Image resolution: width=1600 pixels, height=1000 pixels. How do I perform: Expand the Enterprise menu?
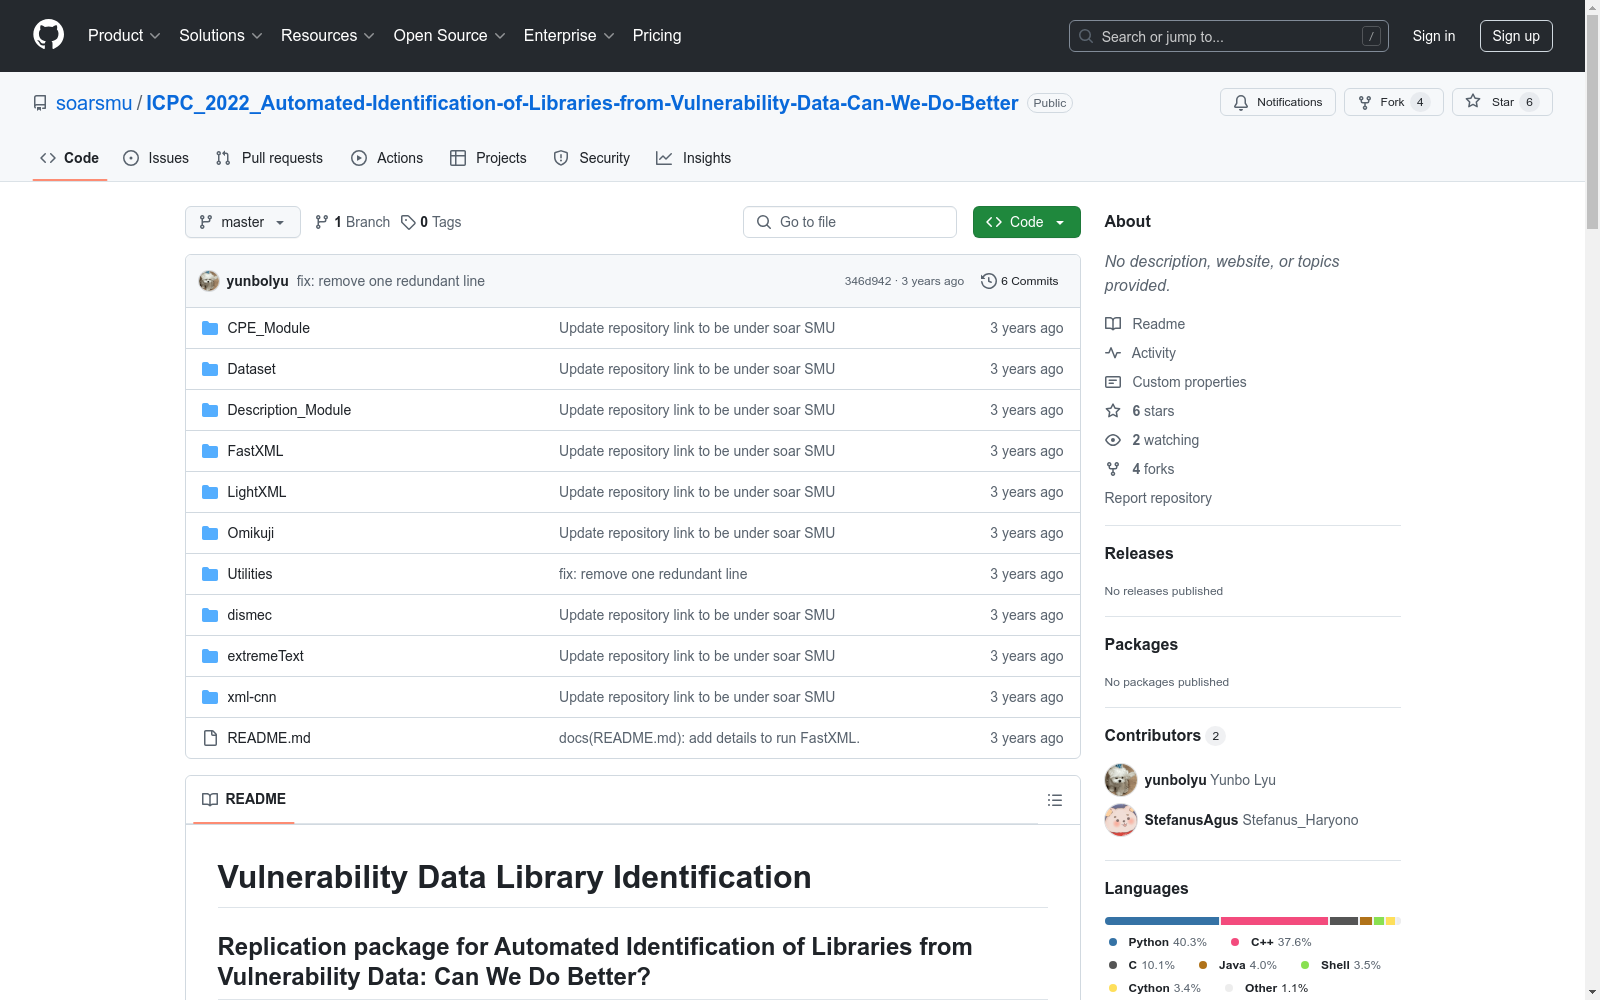pyautogui.click(x=569, y=35)
